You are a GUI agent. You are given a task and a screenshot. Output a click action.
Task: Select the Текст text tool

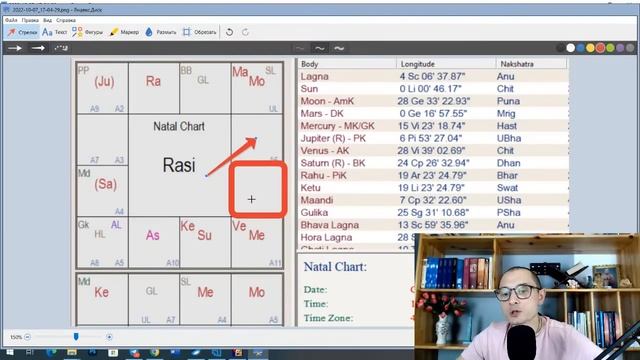(55, 32)
